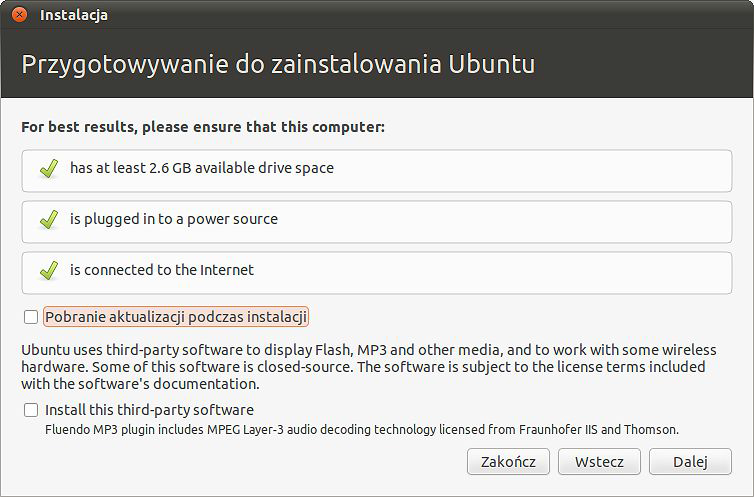This screenshot has width=754, height=497.
Task: Click the third-party software description paragraph
Action: coord(369,367)
